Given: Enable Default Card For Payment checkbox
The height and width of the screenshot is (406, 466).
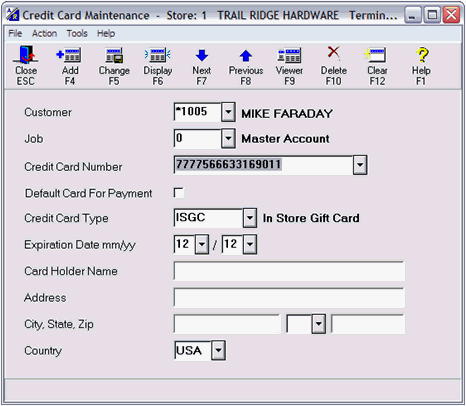Looking at the screenshot, I should tap(179, 193).
